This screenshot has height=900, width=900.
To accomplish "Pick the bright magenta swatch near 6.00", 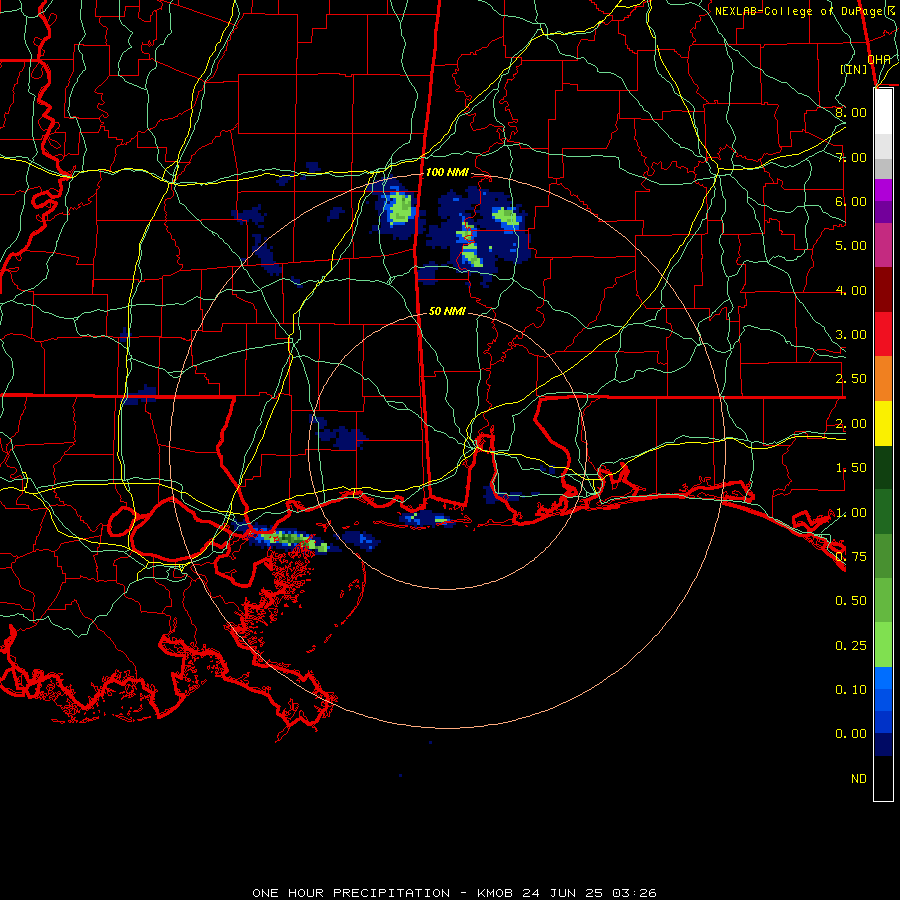I will [x=883, y=190].
